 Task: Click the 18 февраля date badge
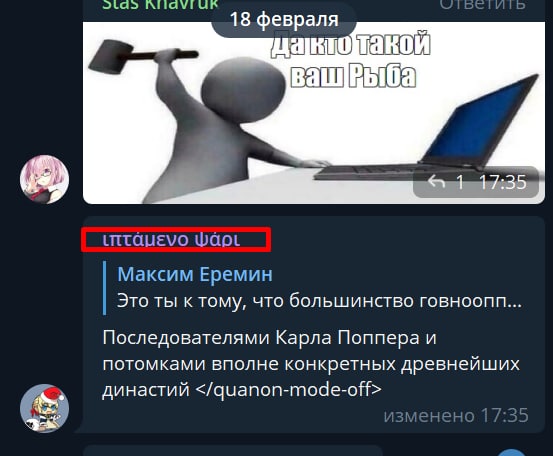click(x=284, y=19)
